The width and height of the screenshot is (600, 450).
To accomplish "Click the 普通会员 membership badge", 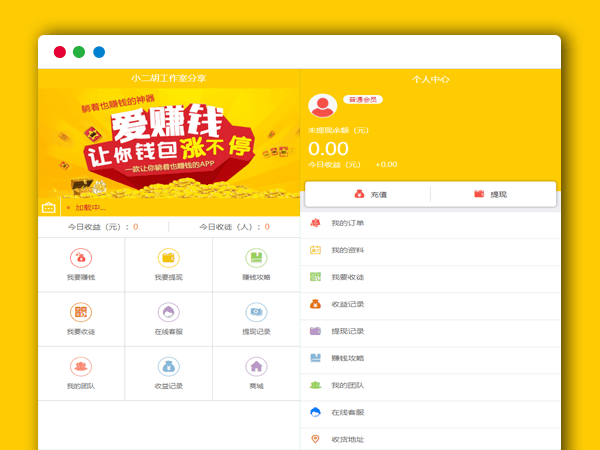I will coord(363,100).
